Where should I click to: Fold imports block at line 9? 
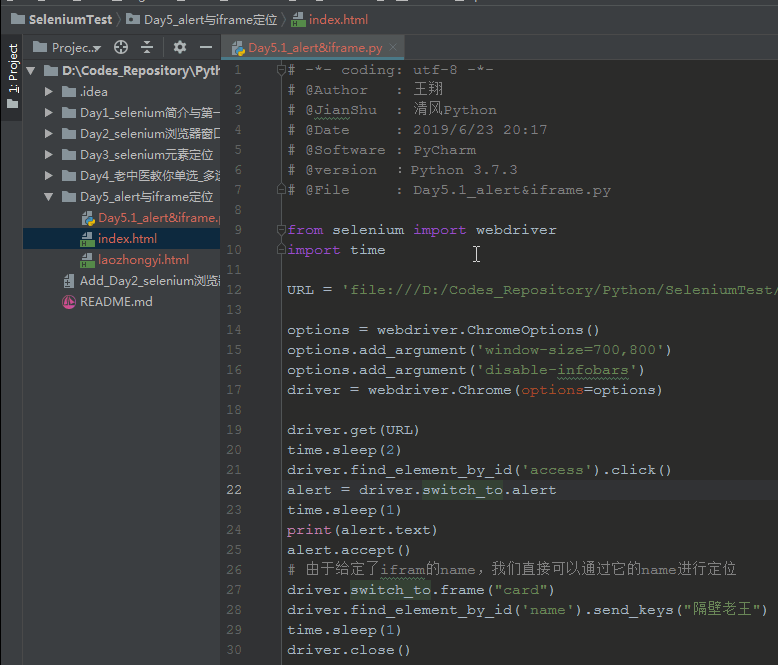tap(281, 230)
